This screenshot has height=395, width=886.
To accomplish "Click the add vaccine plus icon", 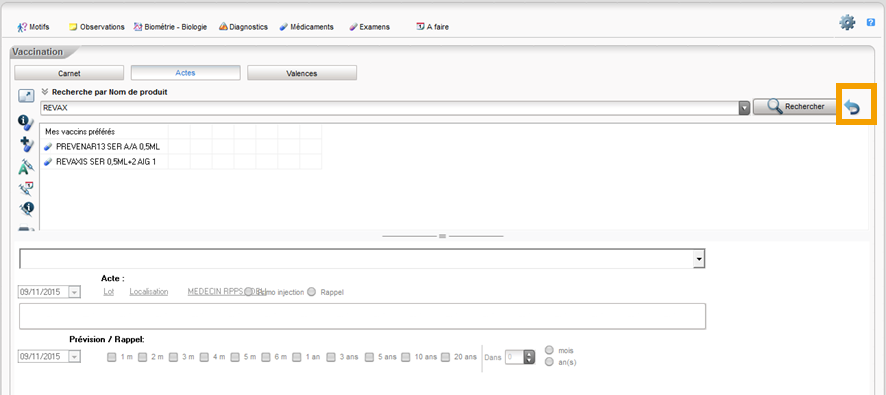I will (26, 144).
